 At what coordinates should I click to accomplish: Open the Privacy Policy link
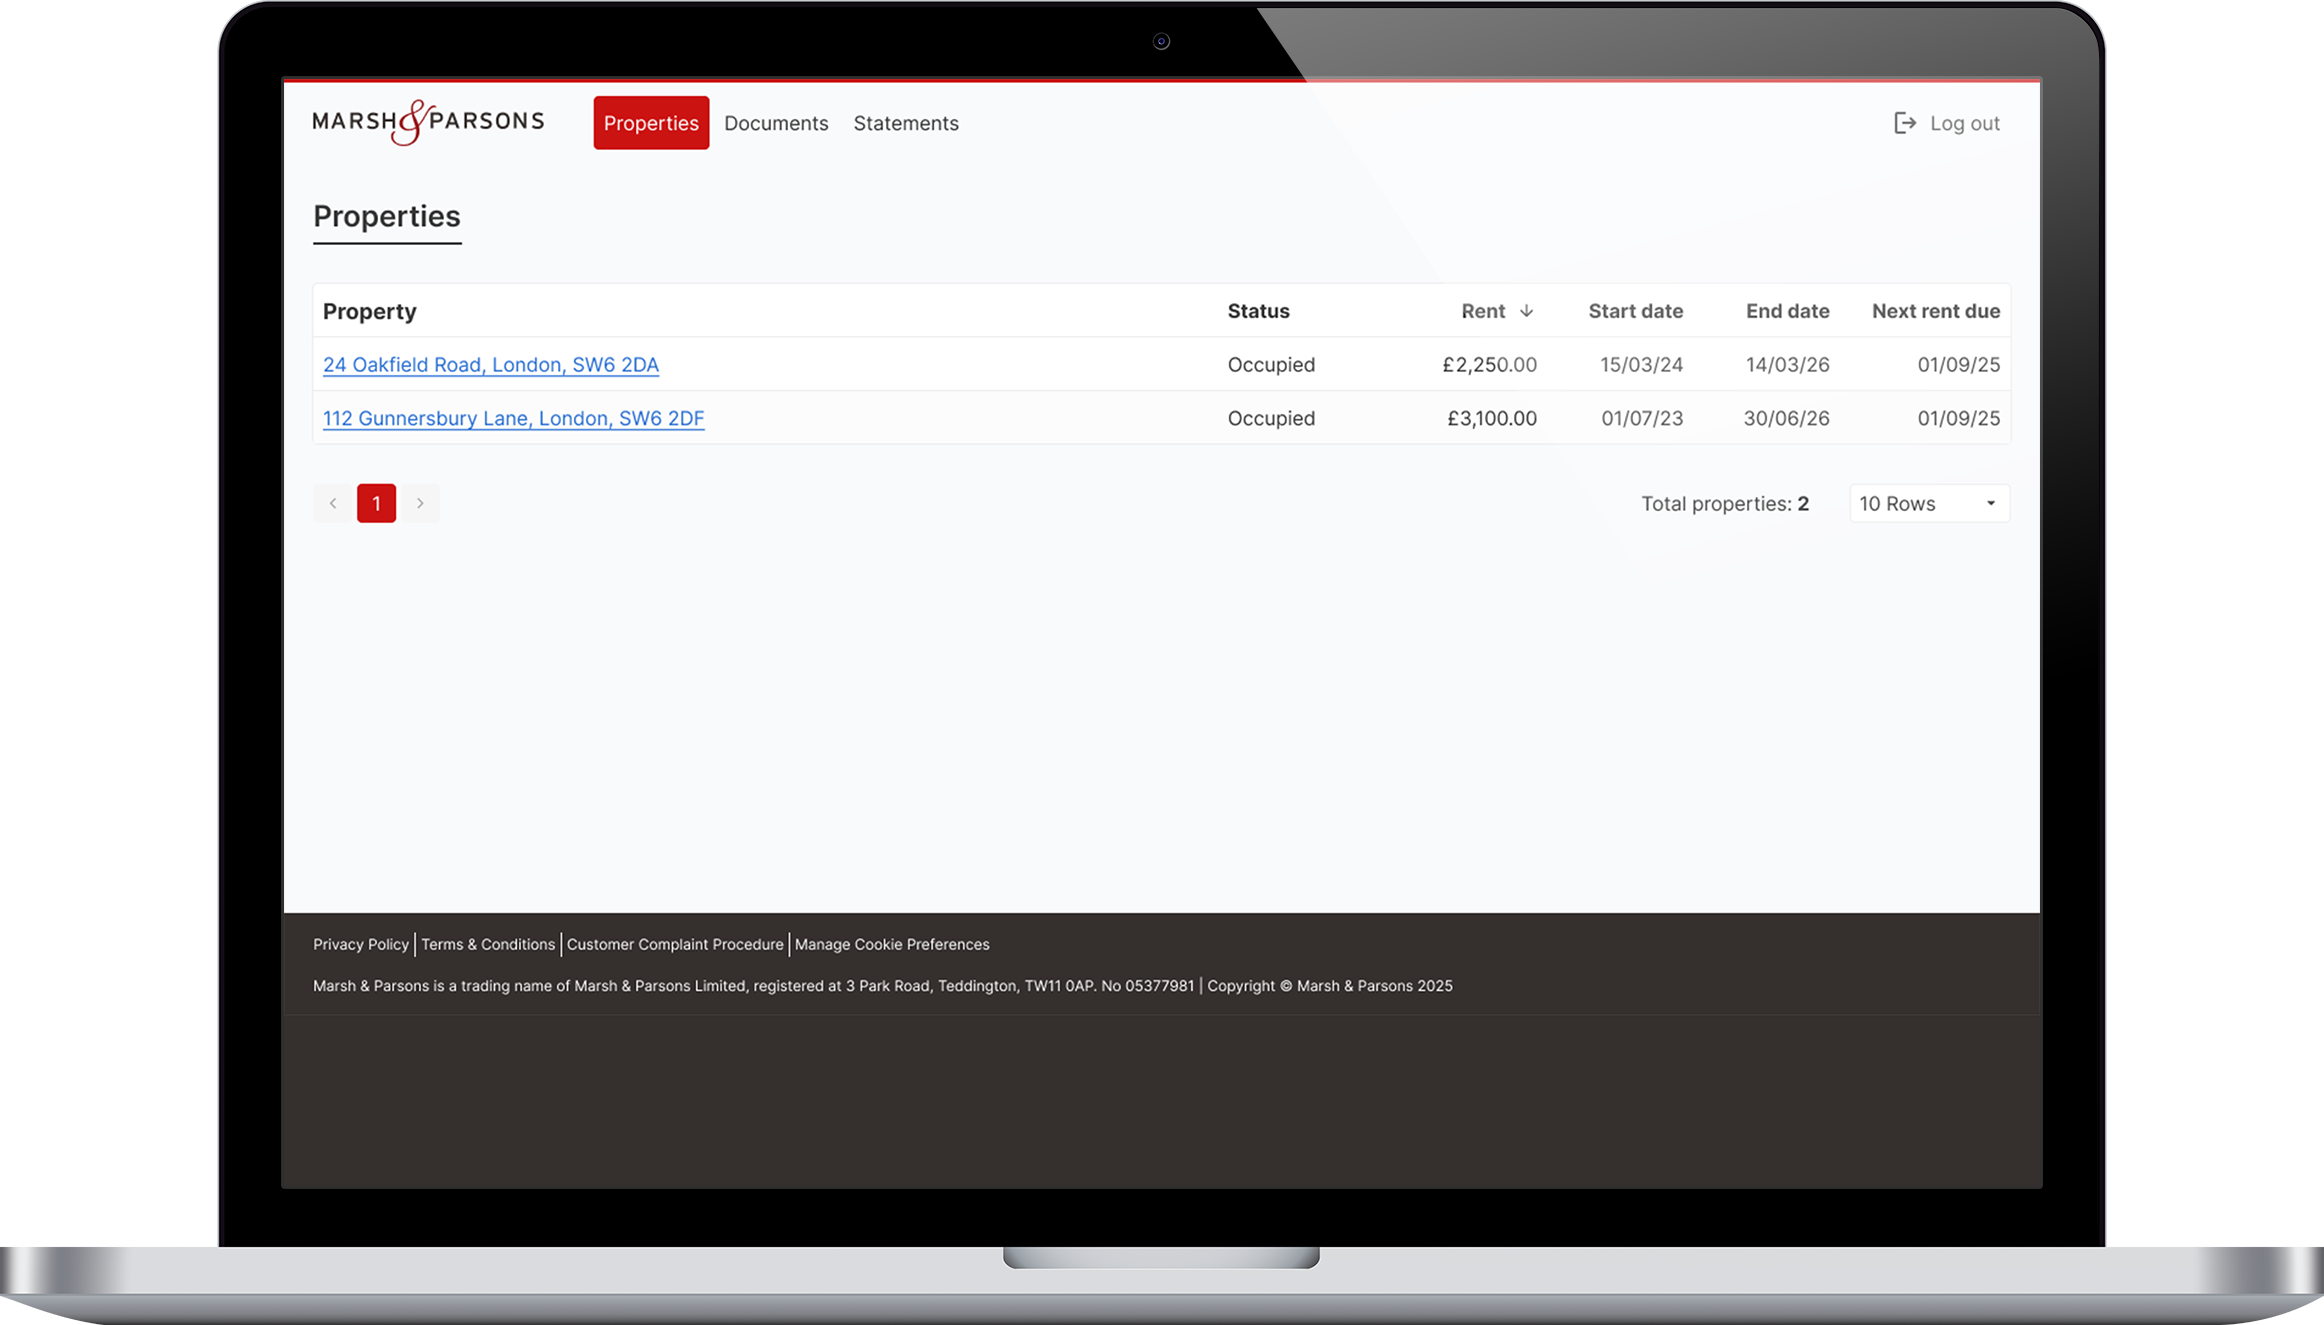360,944
